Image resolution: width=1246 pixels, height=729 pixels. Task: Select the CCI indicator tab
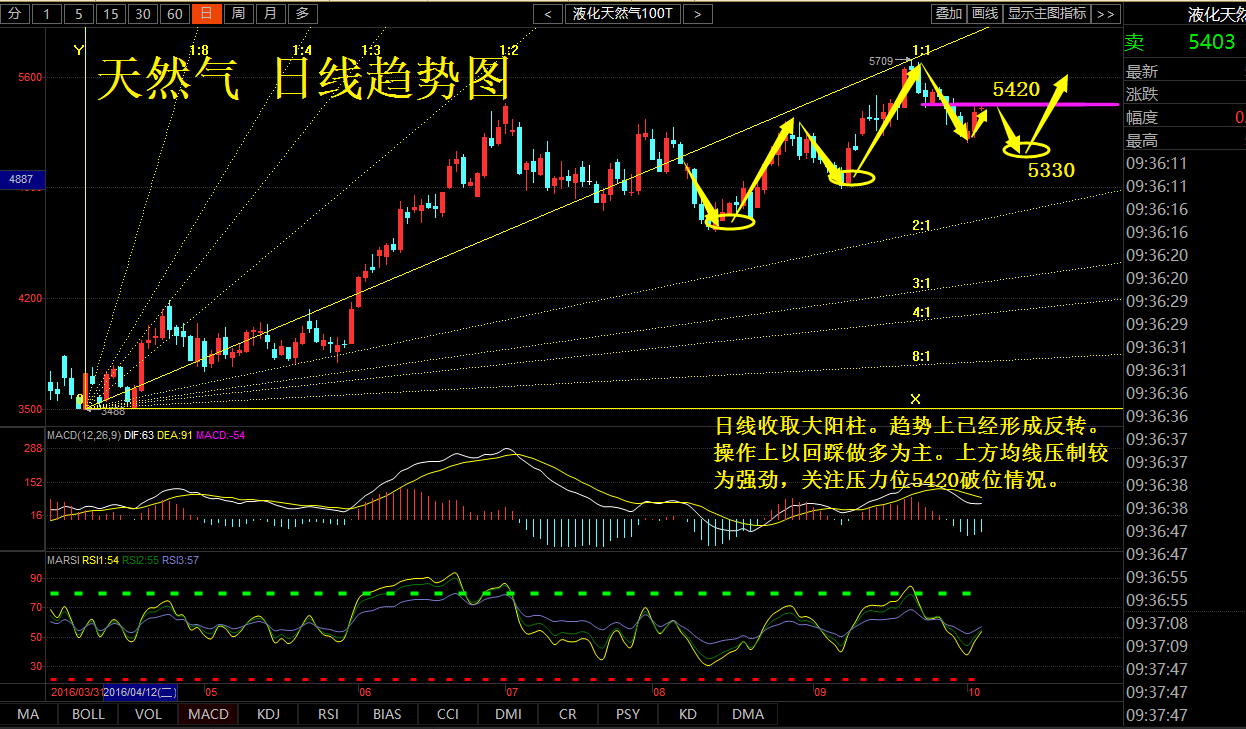pyautogui.click(x=447, y=714)
